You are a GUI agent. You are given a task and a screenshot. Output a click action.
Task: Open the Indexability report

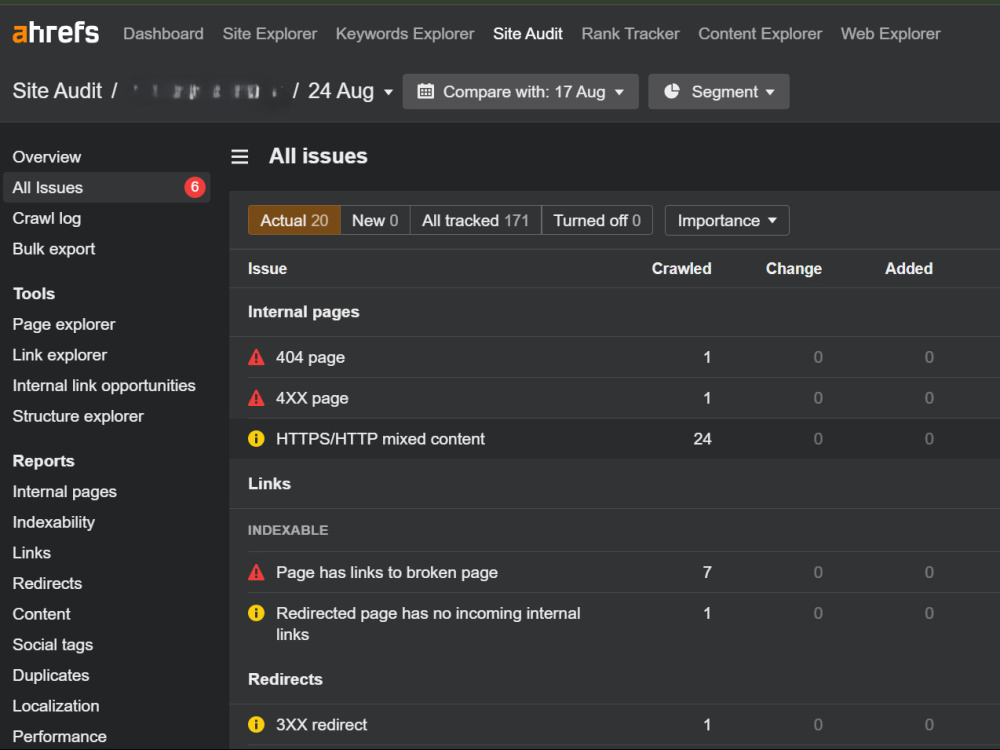pyautogui.click(x=54, y=522)
